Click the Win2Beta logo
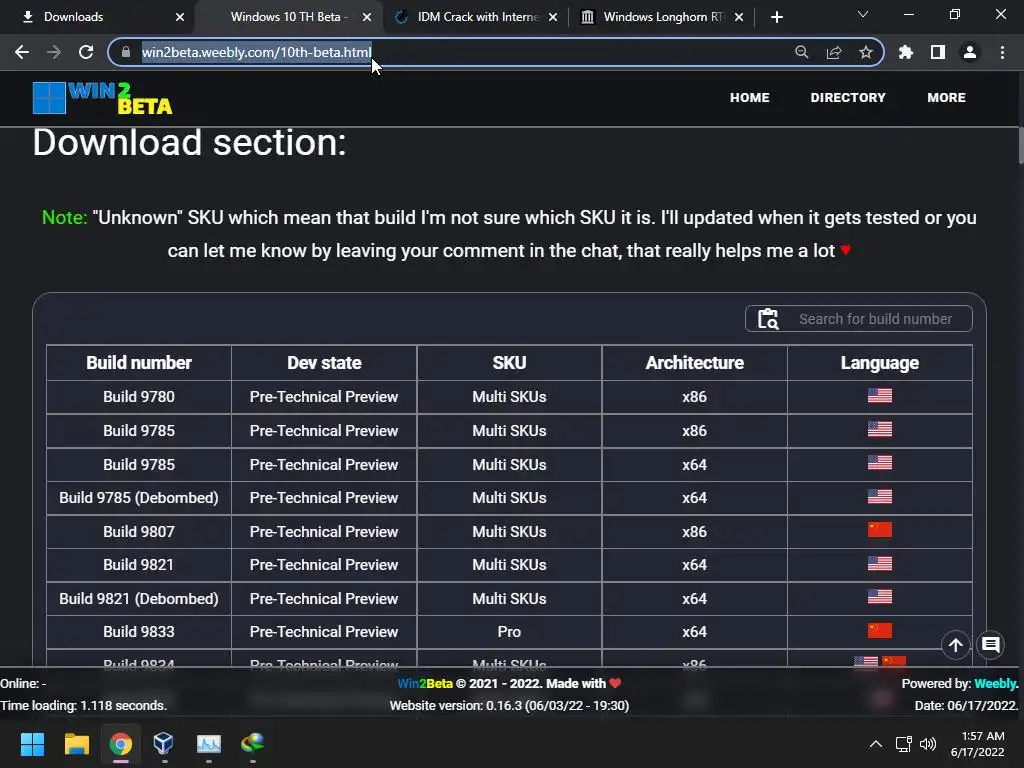 coord(103,98)
